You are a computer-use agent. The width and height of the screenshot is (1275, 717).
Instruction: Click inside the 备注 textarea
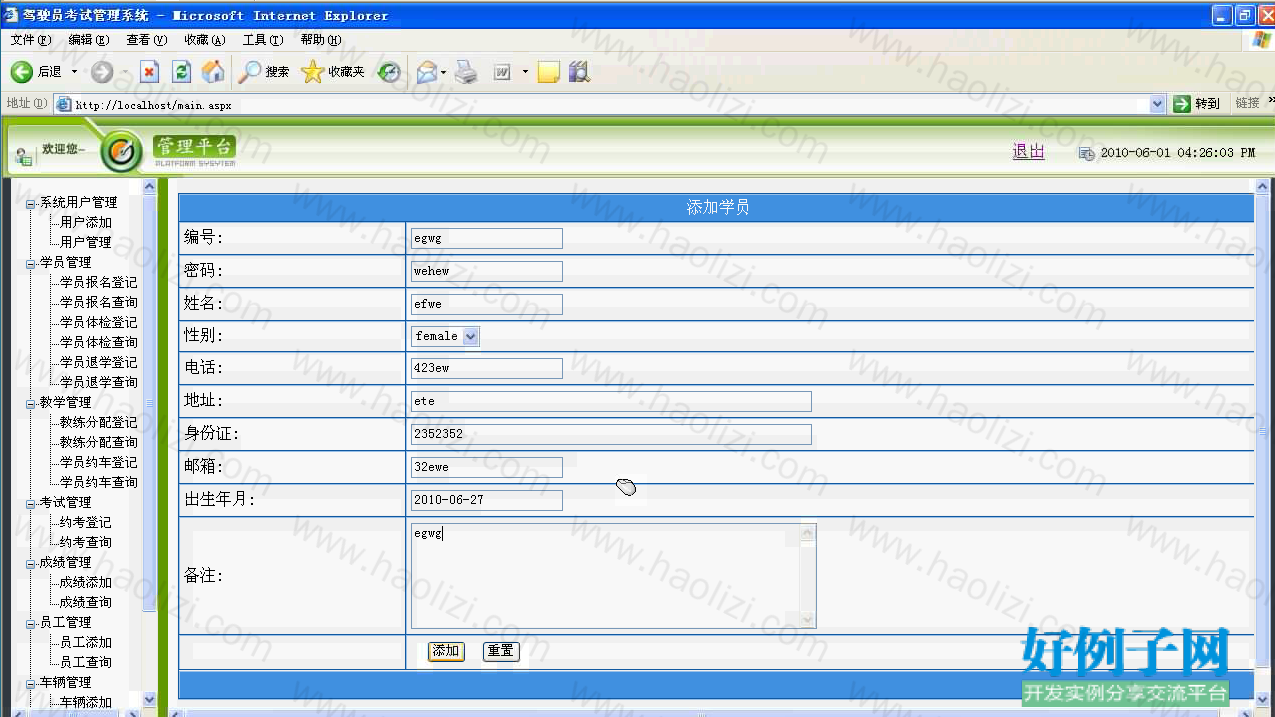click(x=613, y=576)
